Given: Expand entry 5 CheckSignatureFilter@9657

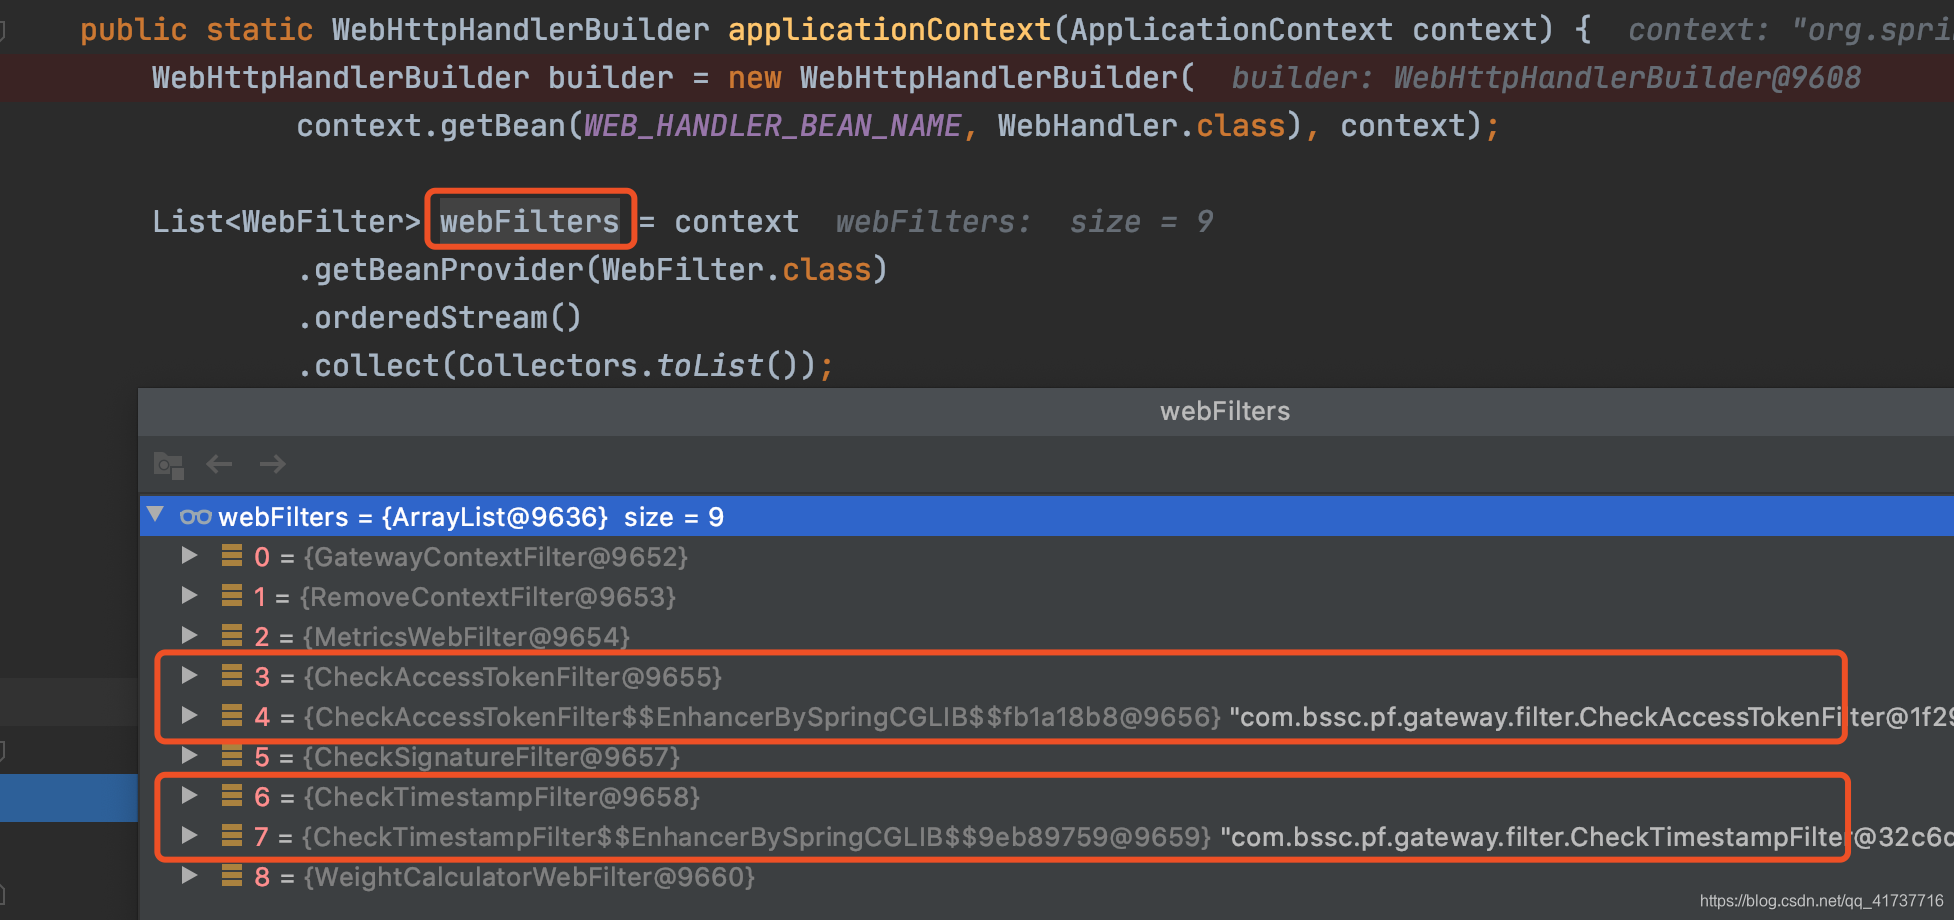Looking at the screenshot, I should pos(189,755).
